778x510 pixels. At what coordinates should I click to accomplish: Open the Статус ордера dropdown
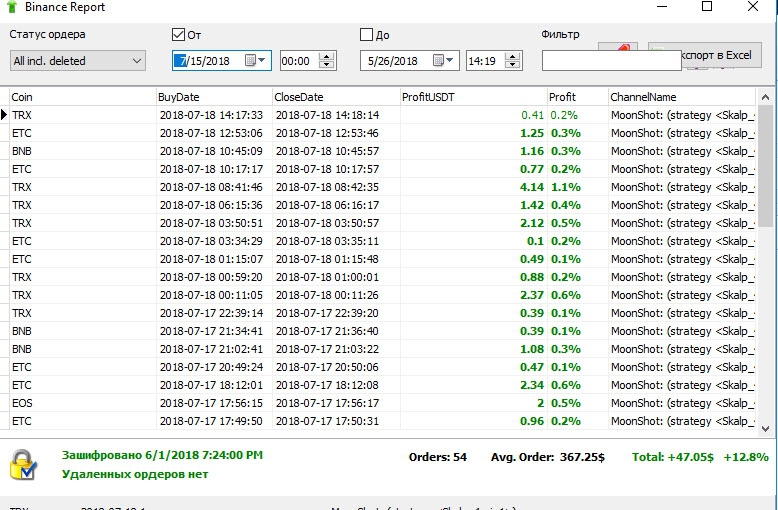pyautogui.click(x=77, y=61)
